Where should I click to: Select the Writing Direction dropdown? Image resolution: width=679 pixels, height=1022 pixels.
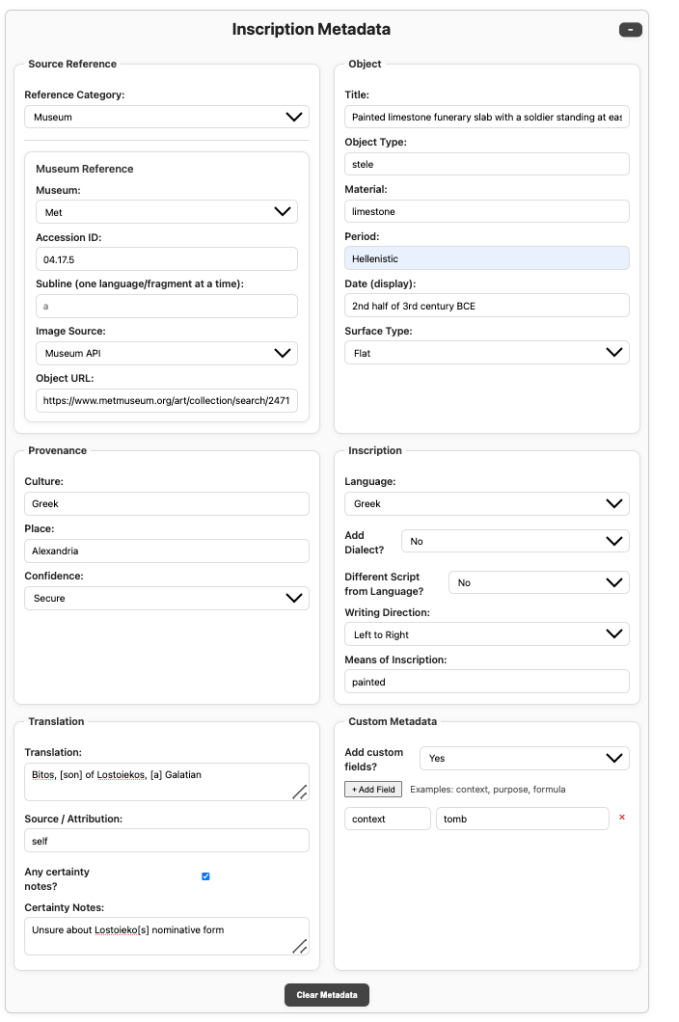486,634
